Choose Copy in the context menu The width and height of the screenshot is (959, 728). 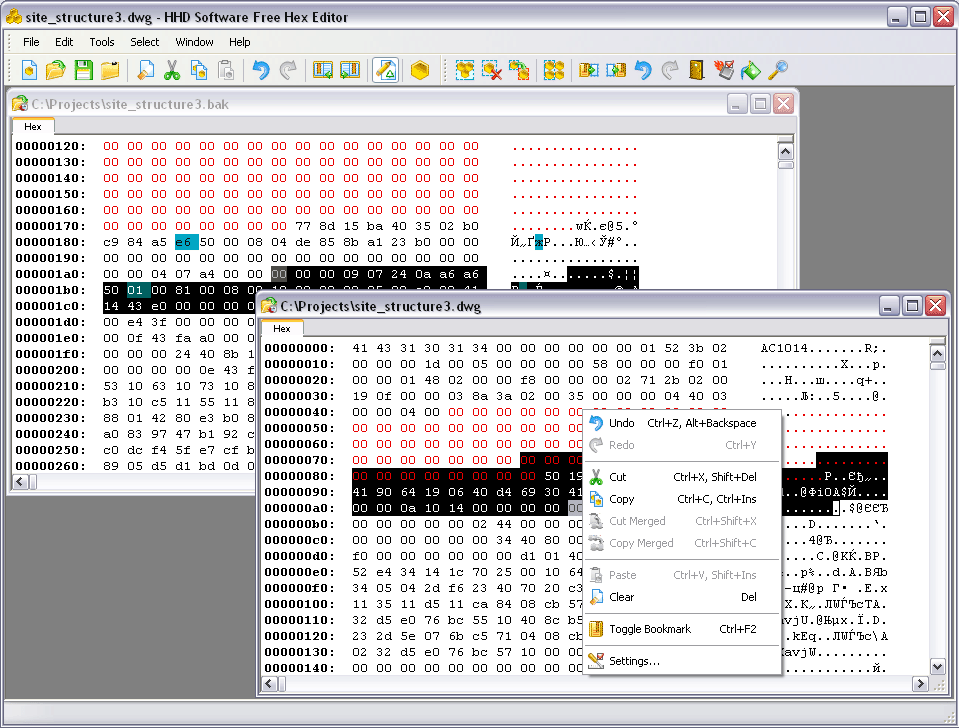(682, 499)
